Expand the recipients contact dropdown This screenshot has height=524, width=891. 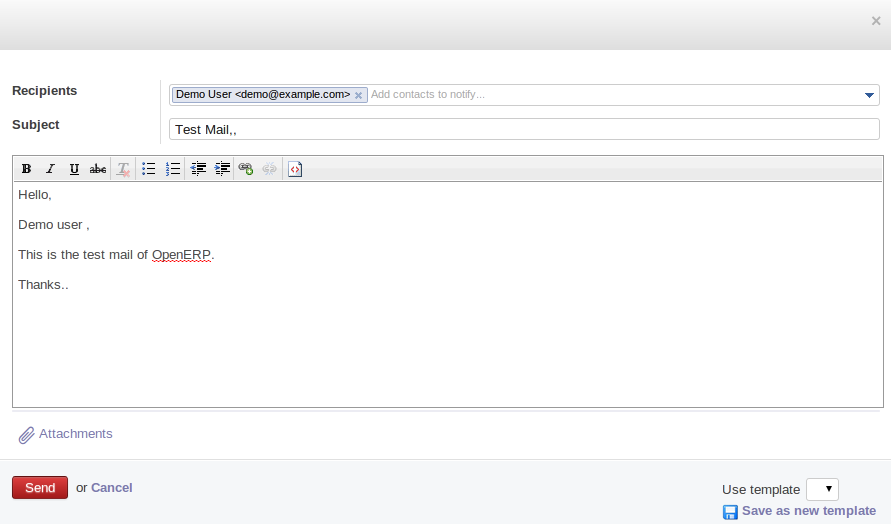869,95
